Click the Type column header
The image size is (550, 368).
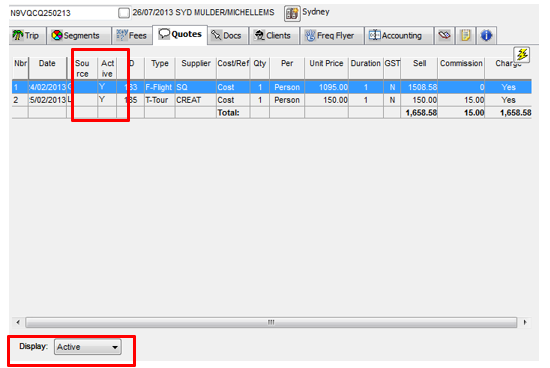pos(160,68)
